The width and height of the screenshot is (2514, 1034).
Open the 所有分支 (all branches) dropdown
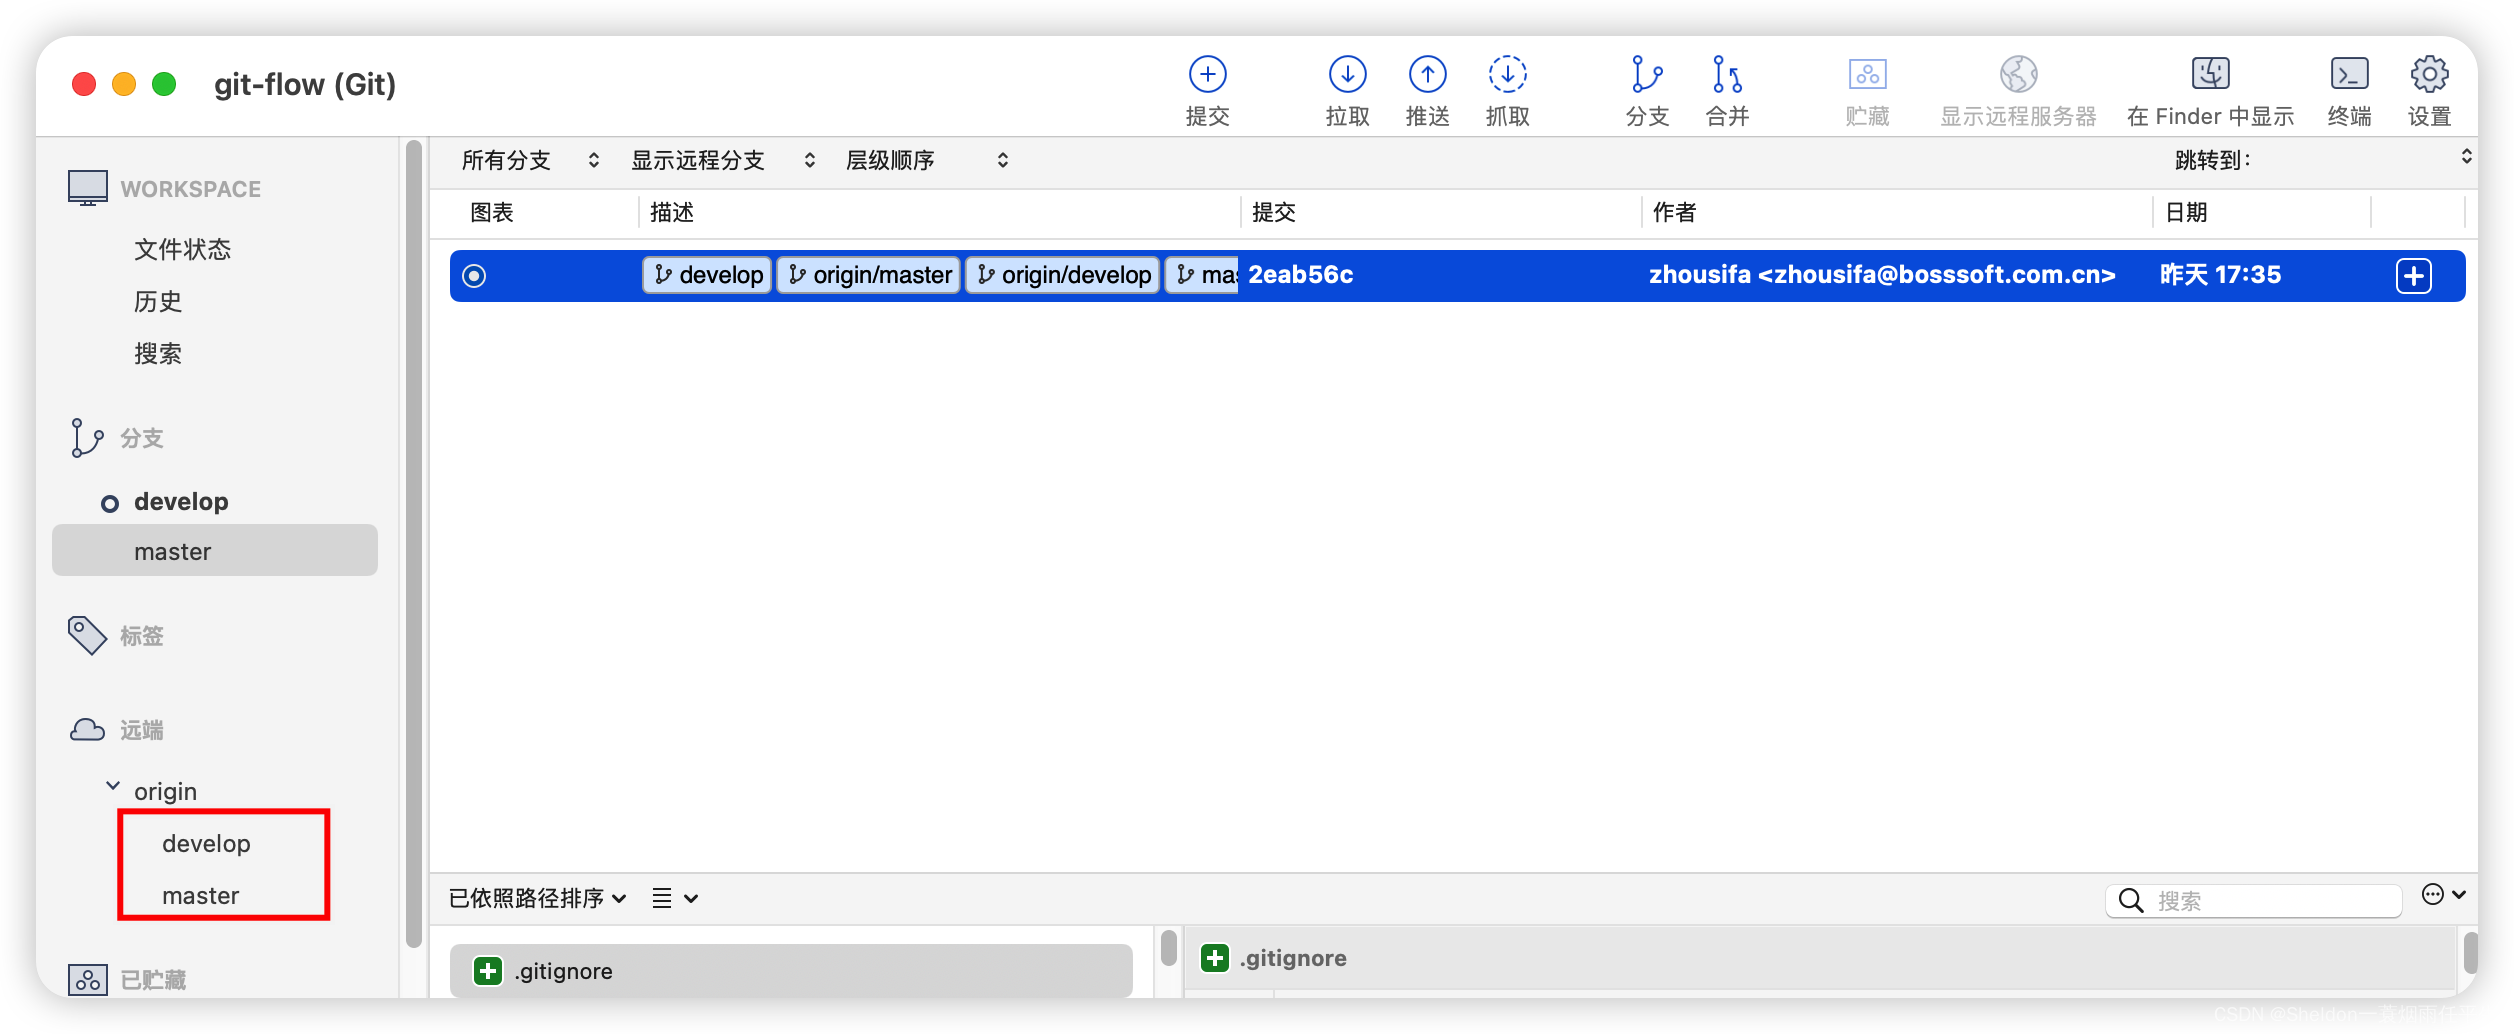point(530,160)
